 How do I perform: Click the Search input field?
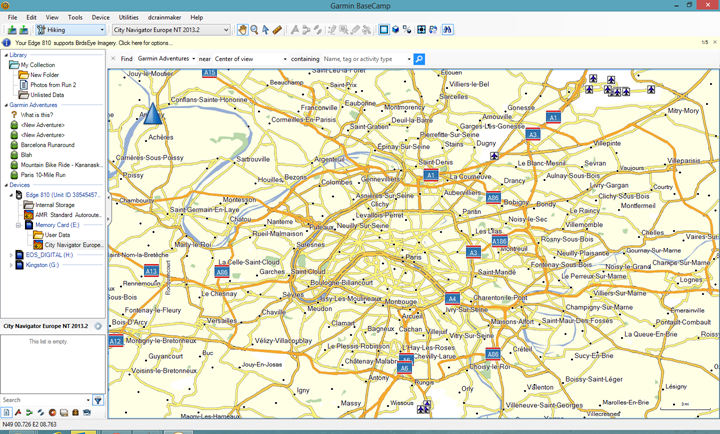(x=45, y=400)
